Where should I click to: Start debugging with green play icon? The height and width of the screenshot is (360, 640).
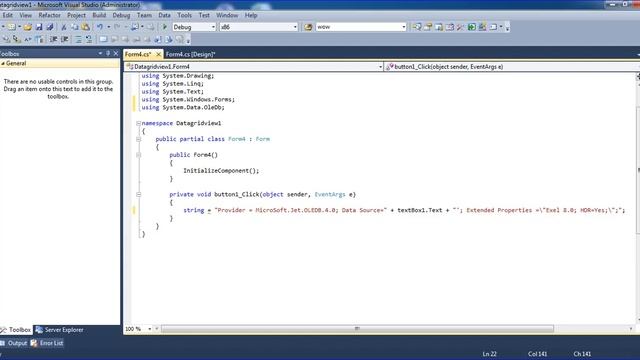click(x=164, y=27)
